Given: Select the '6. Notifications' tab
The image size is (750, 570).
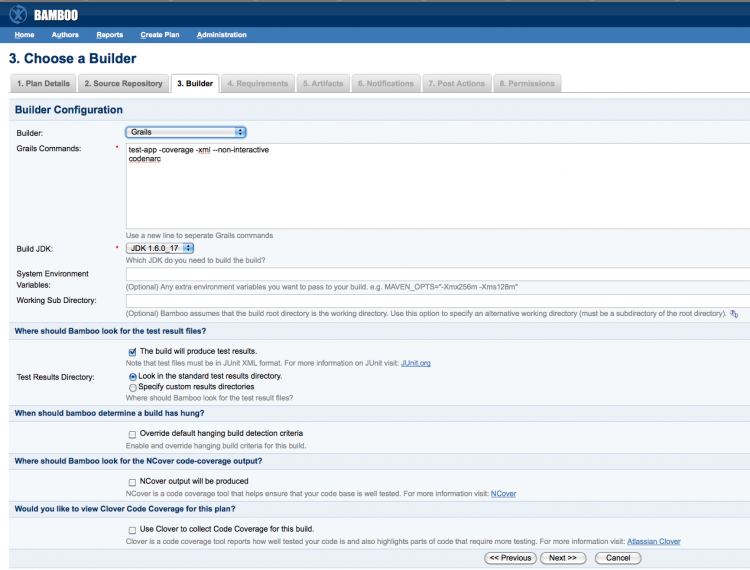Looking at the screenshot, I should (386, 83).
